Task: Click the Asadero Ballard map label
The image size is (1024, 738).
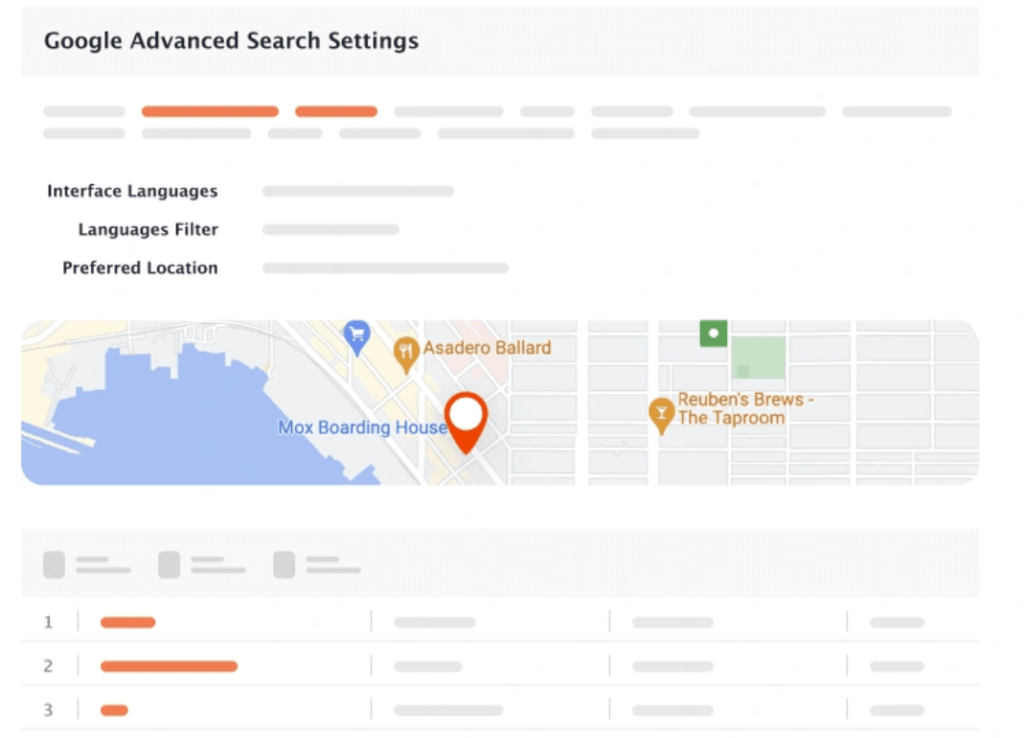Action: tap(487, 347)
